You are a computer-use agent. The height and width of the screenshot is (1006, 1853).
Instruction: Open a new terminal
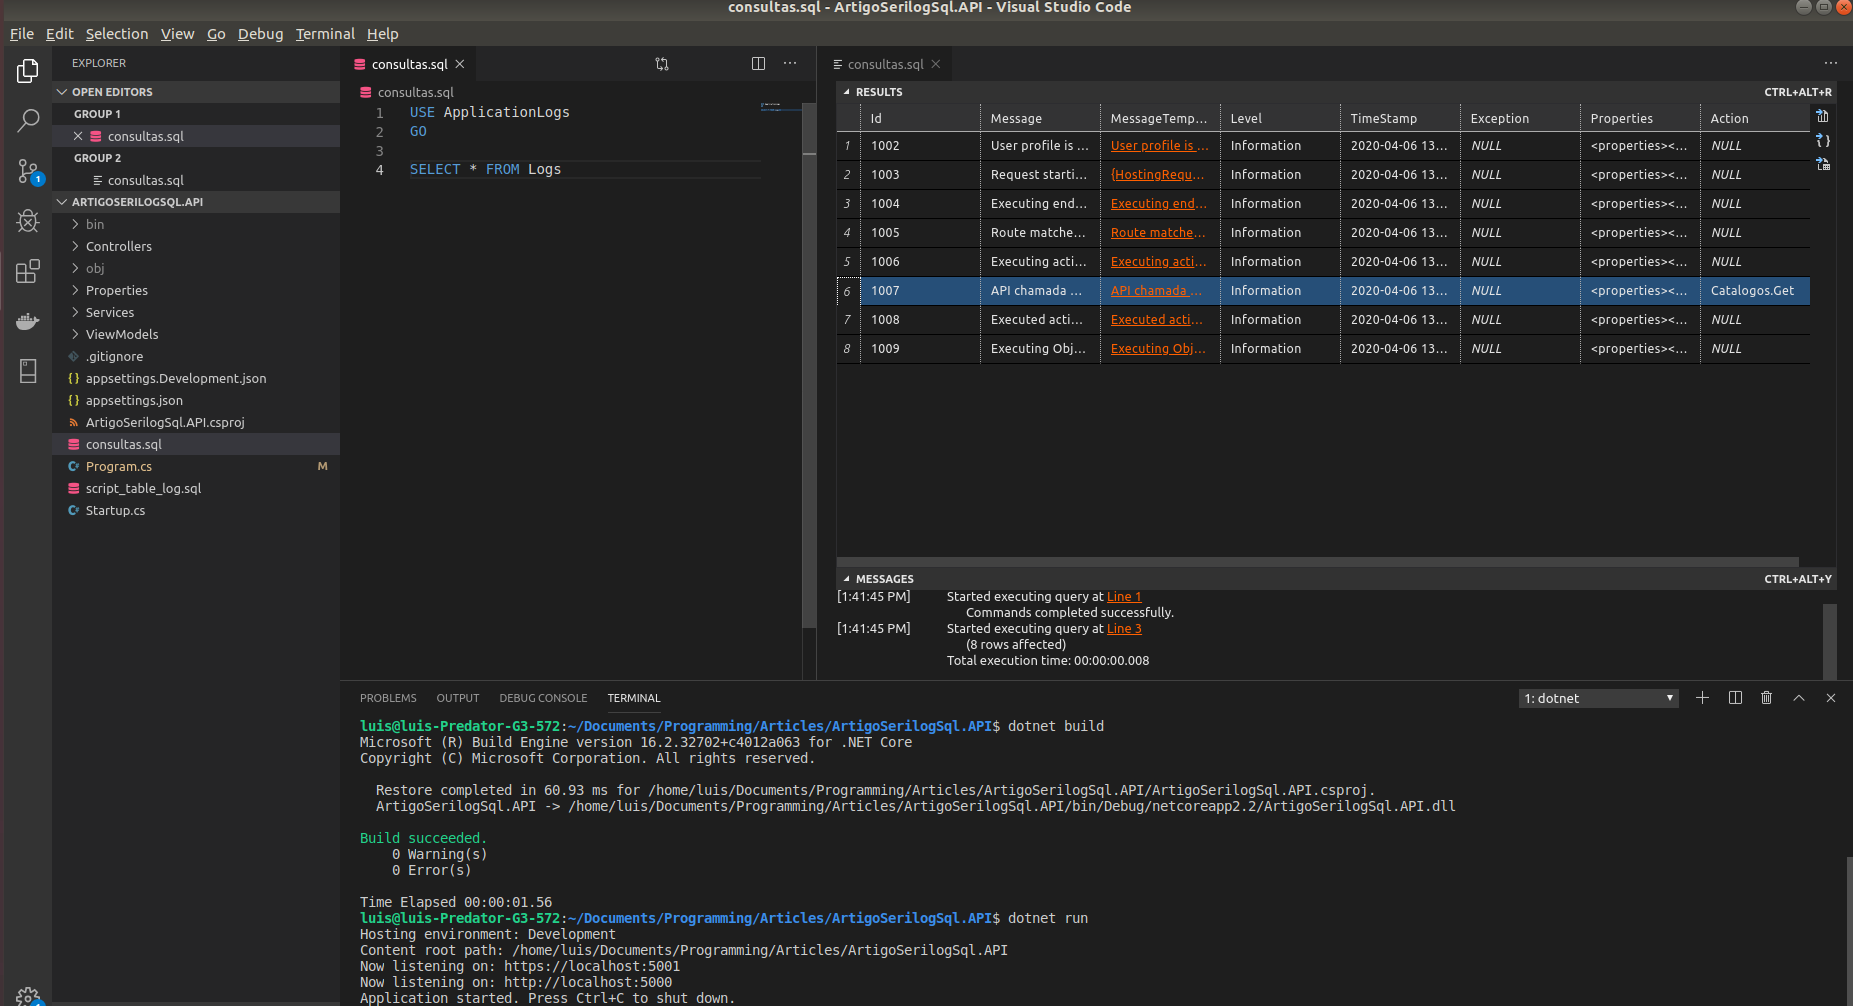click(x=1702, y=697)
